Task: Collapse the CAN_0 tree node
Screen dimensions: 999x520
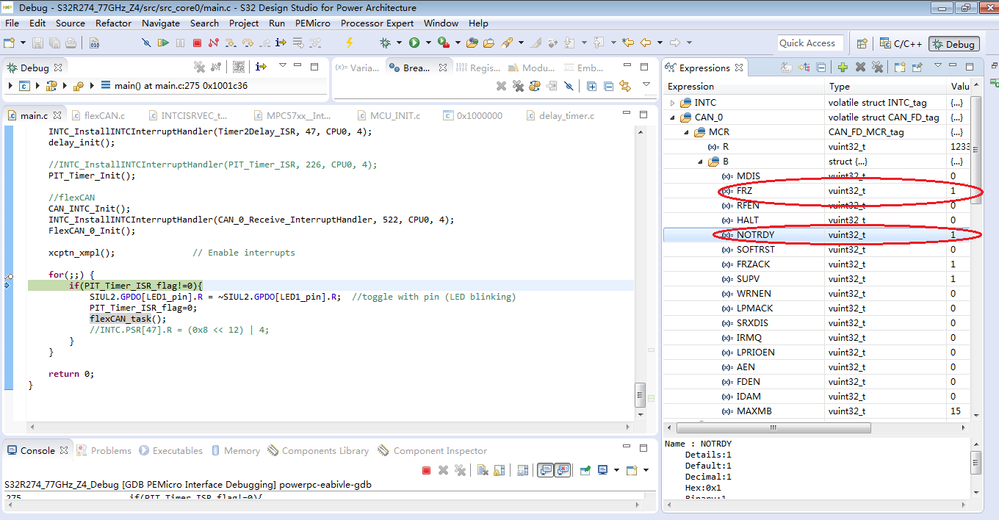Action: tap(673, 117)
